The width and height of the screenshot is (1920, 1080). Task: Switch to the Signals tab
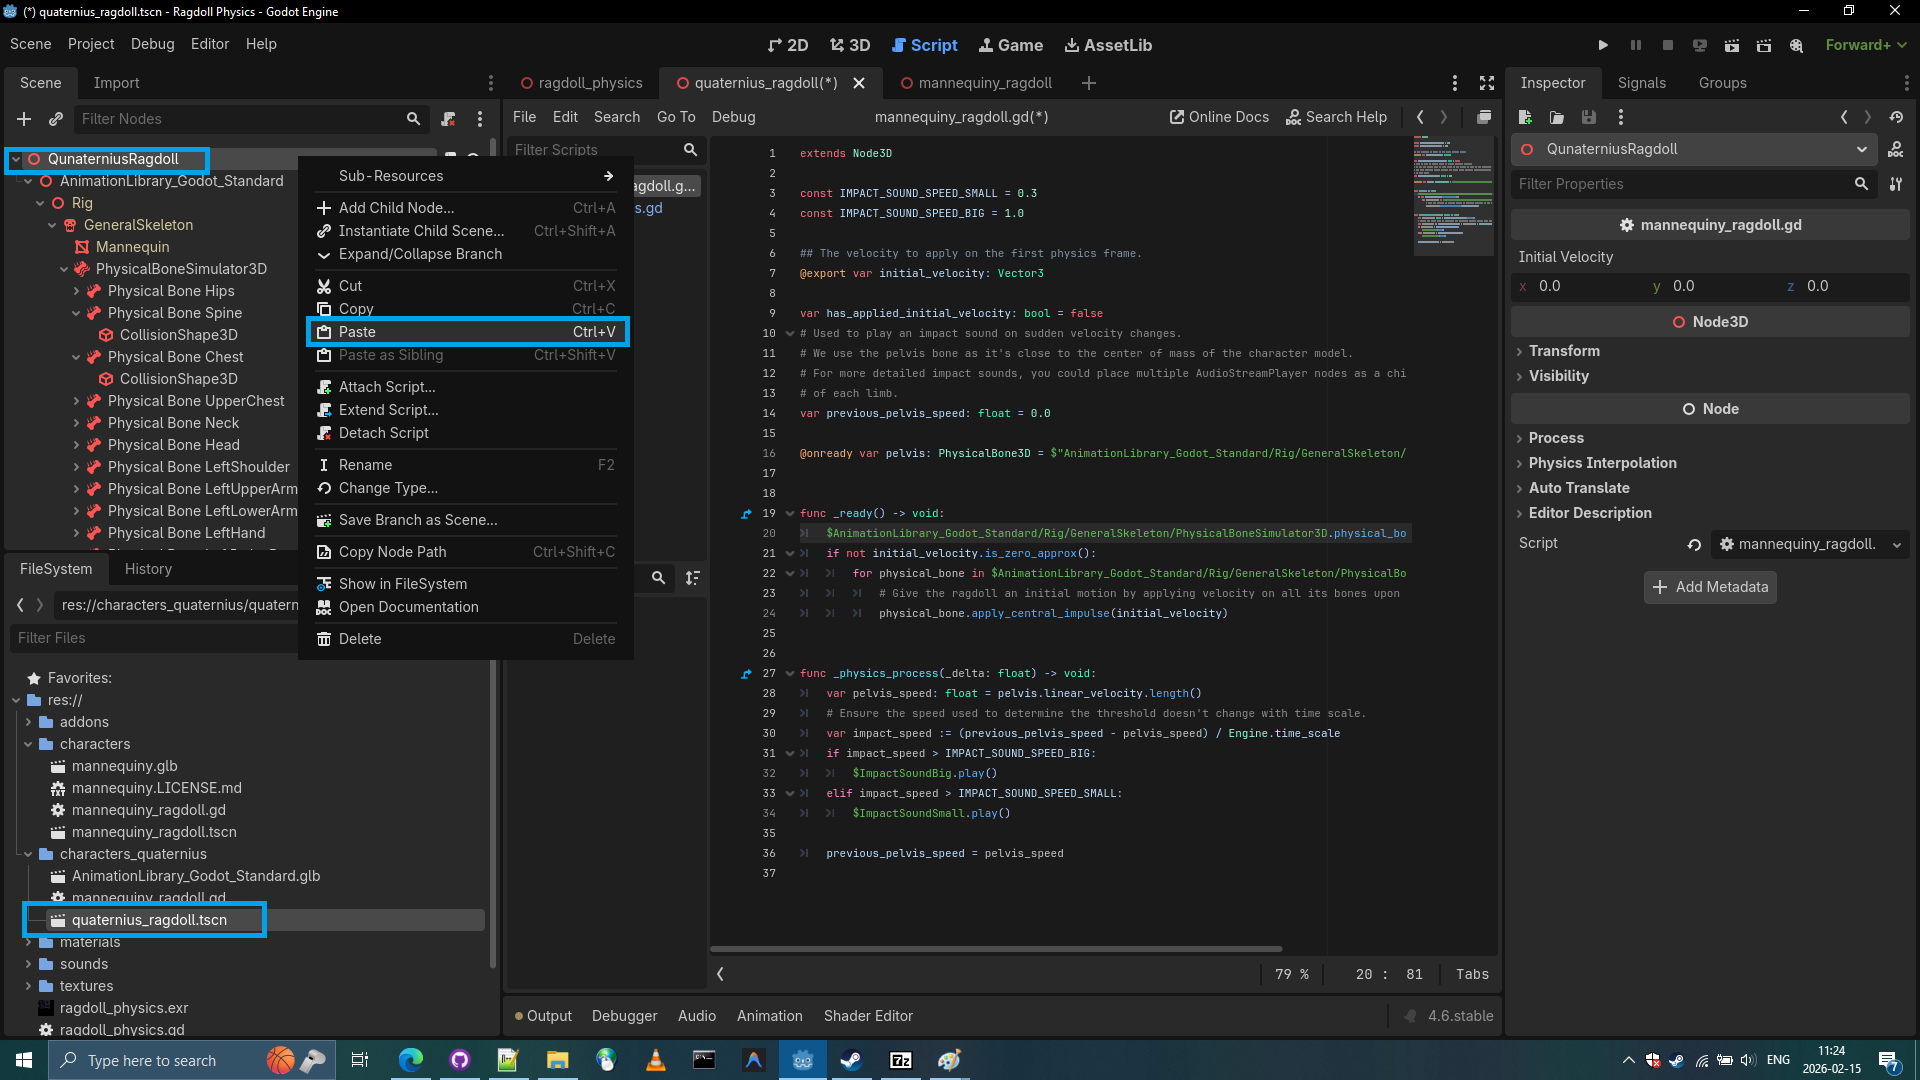coord(1641,83)
